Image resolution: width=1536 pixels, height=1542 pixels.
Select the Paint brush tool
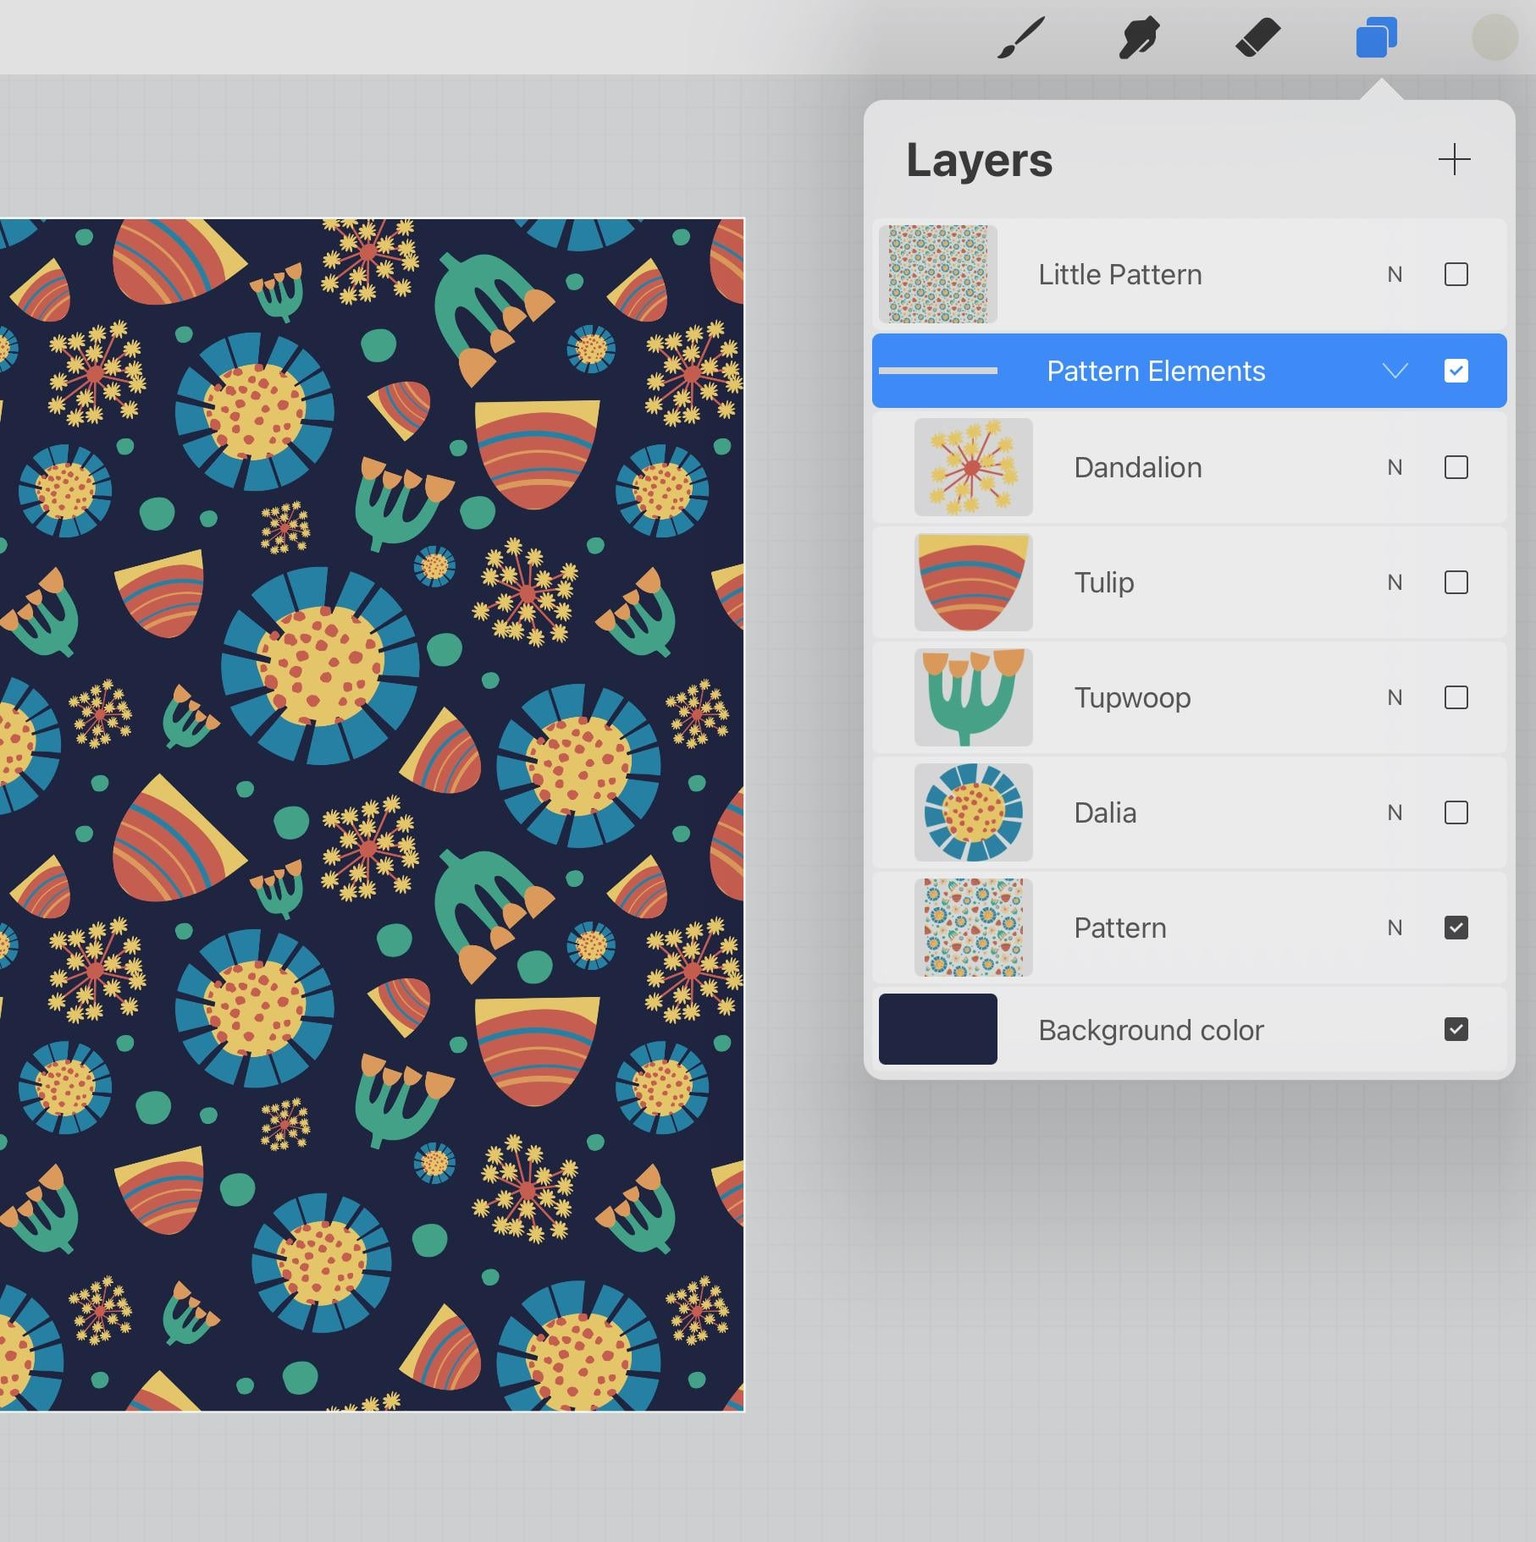pos(1021,38)
